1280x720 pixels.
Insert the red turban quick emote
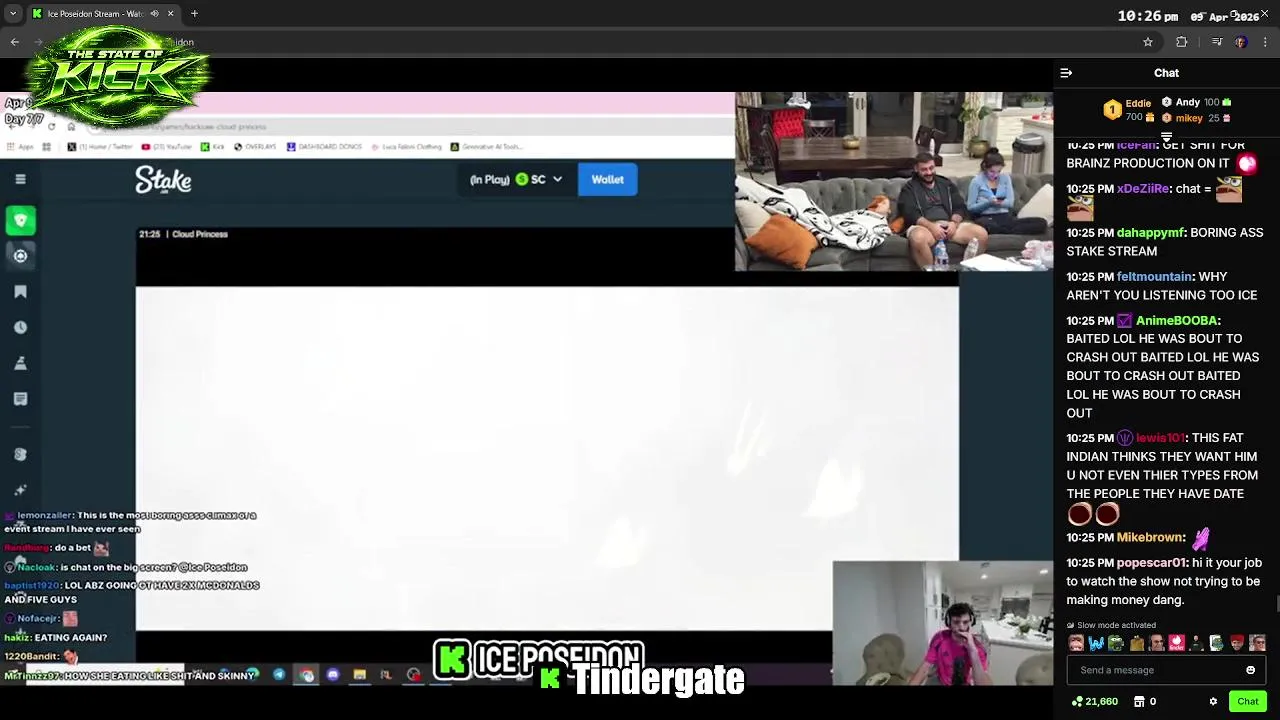[1237, 643]
